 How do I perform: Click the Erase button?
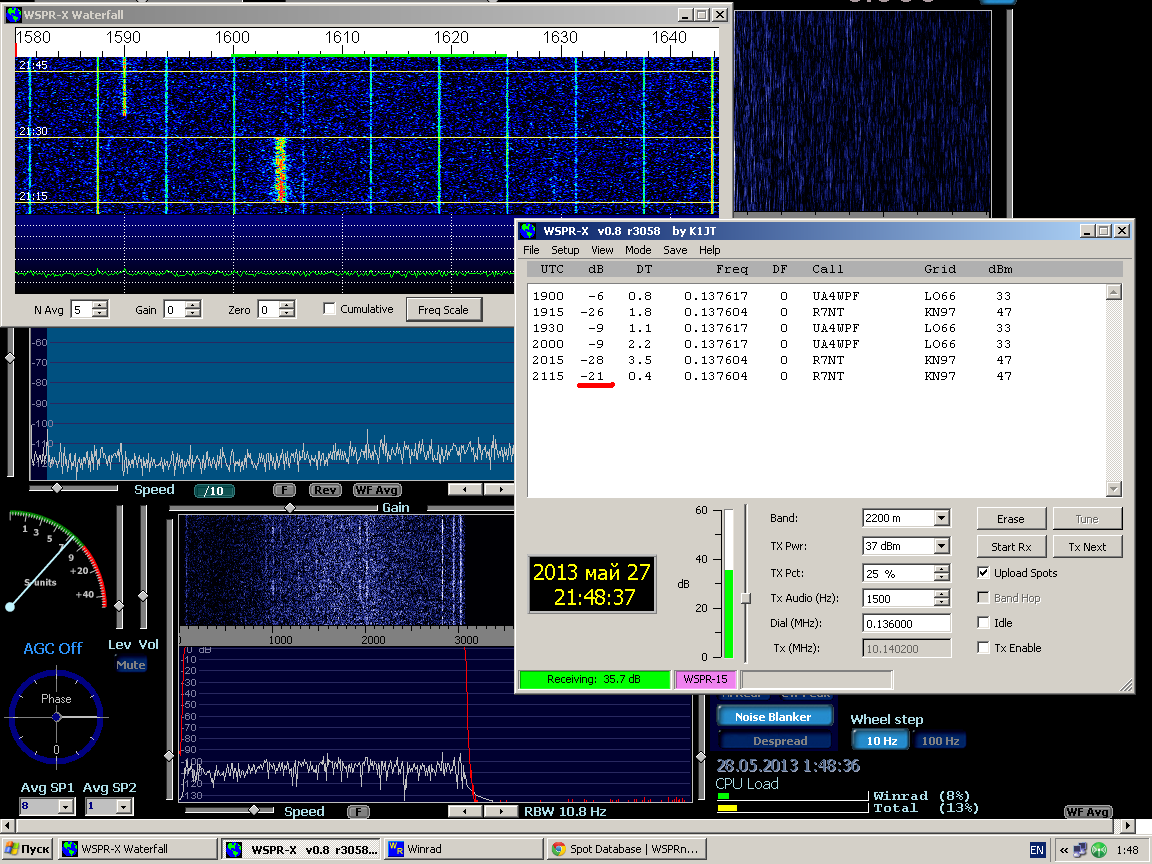pyautogui.click(x=1011, y=519)
